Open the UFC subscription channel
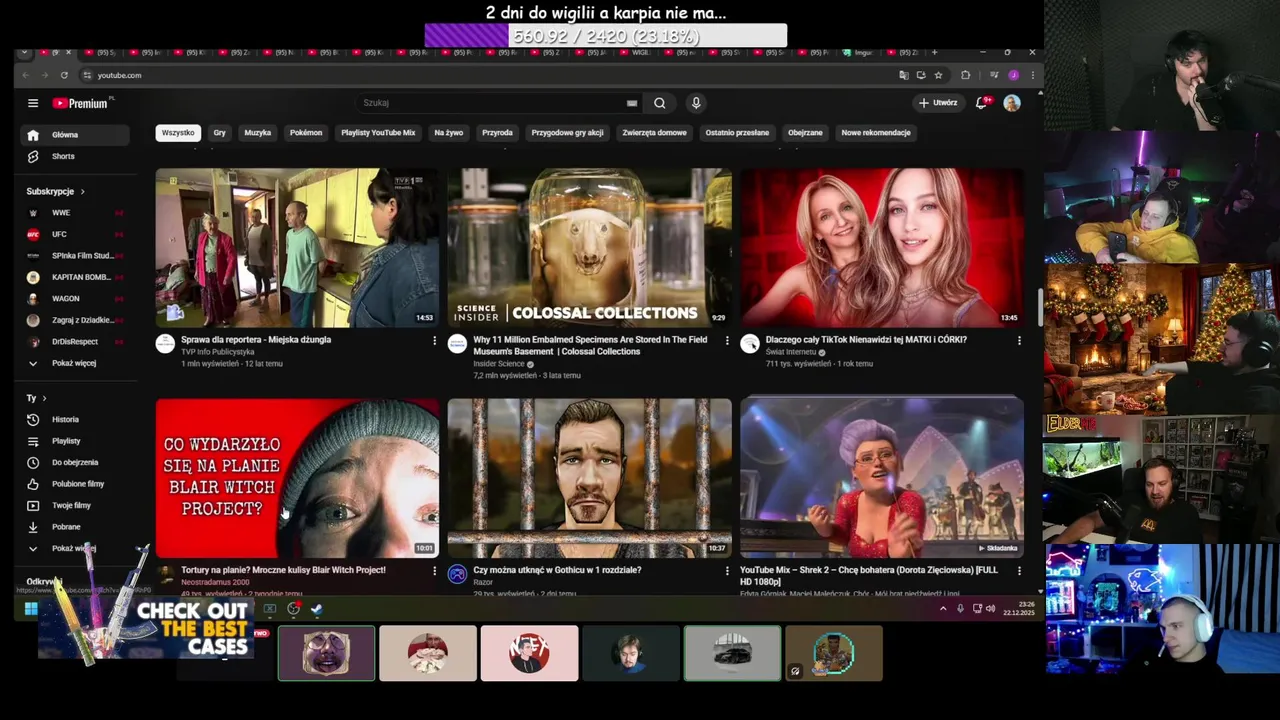The image size is (1280, 720). click(76, 234)
